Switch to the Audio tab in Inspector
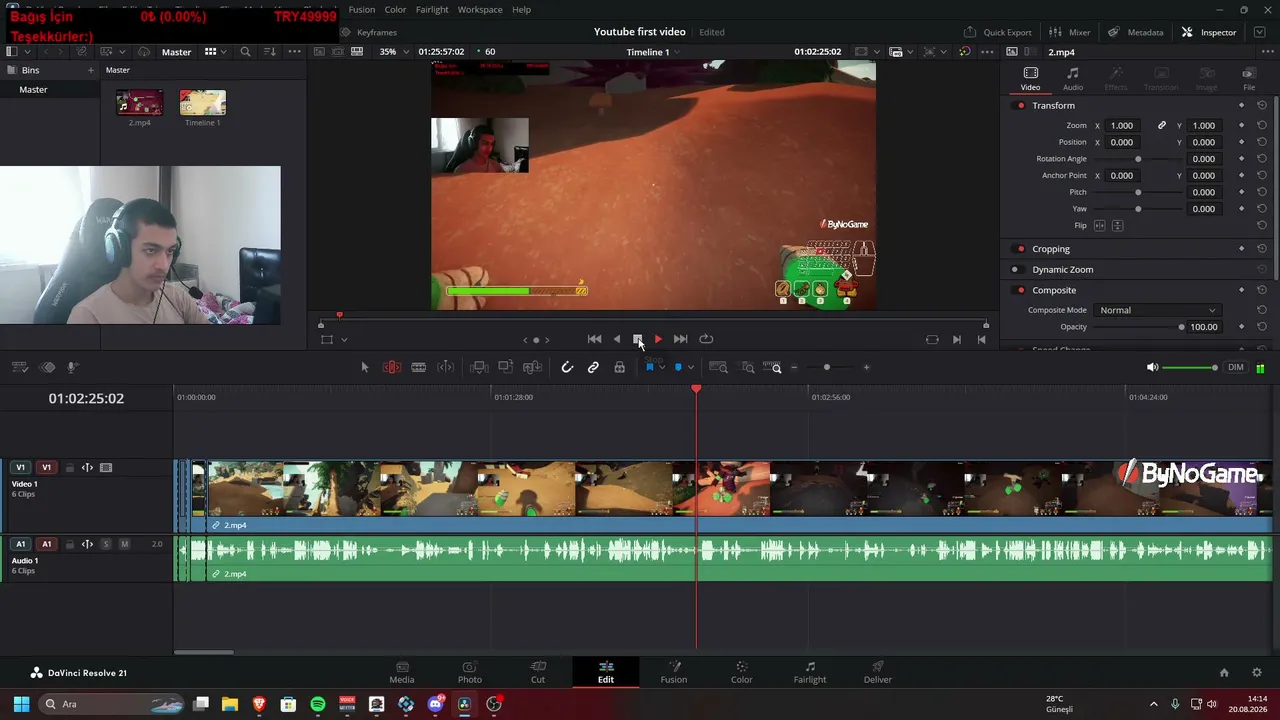The width and height of the screenshot is (1280, 720). pos(1072,79)
